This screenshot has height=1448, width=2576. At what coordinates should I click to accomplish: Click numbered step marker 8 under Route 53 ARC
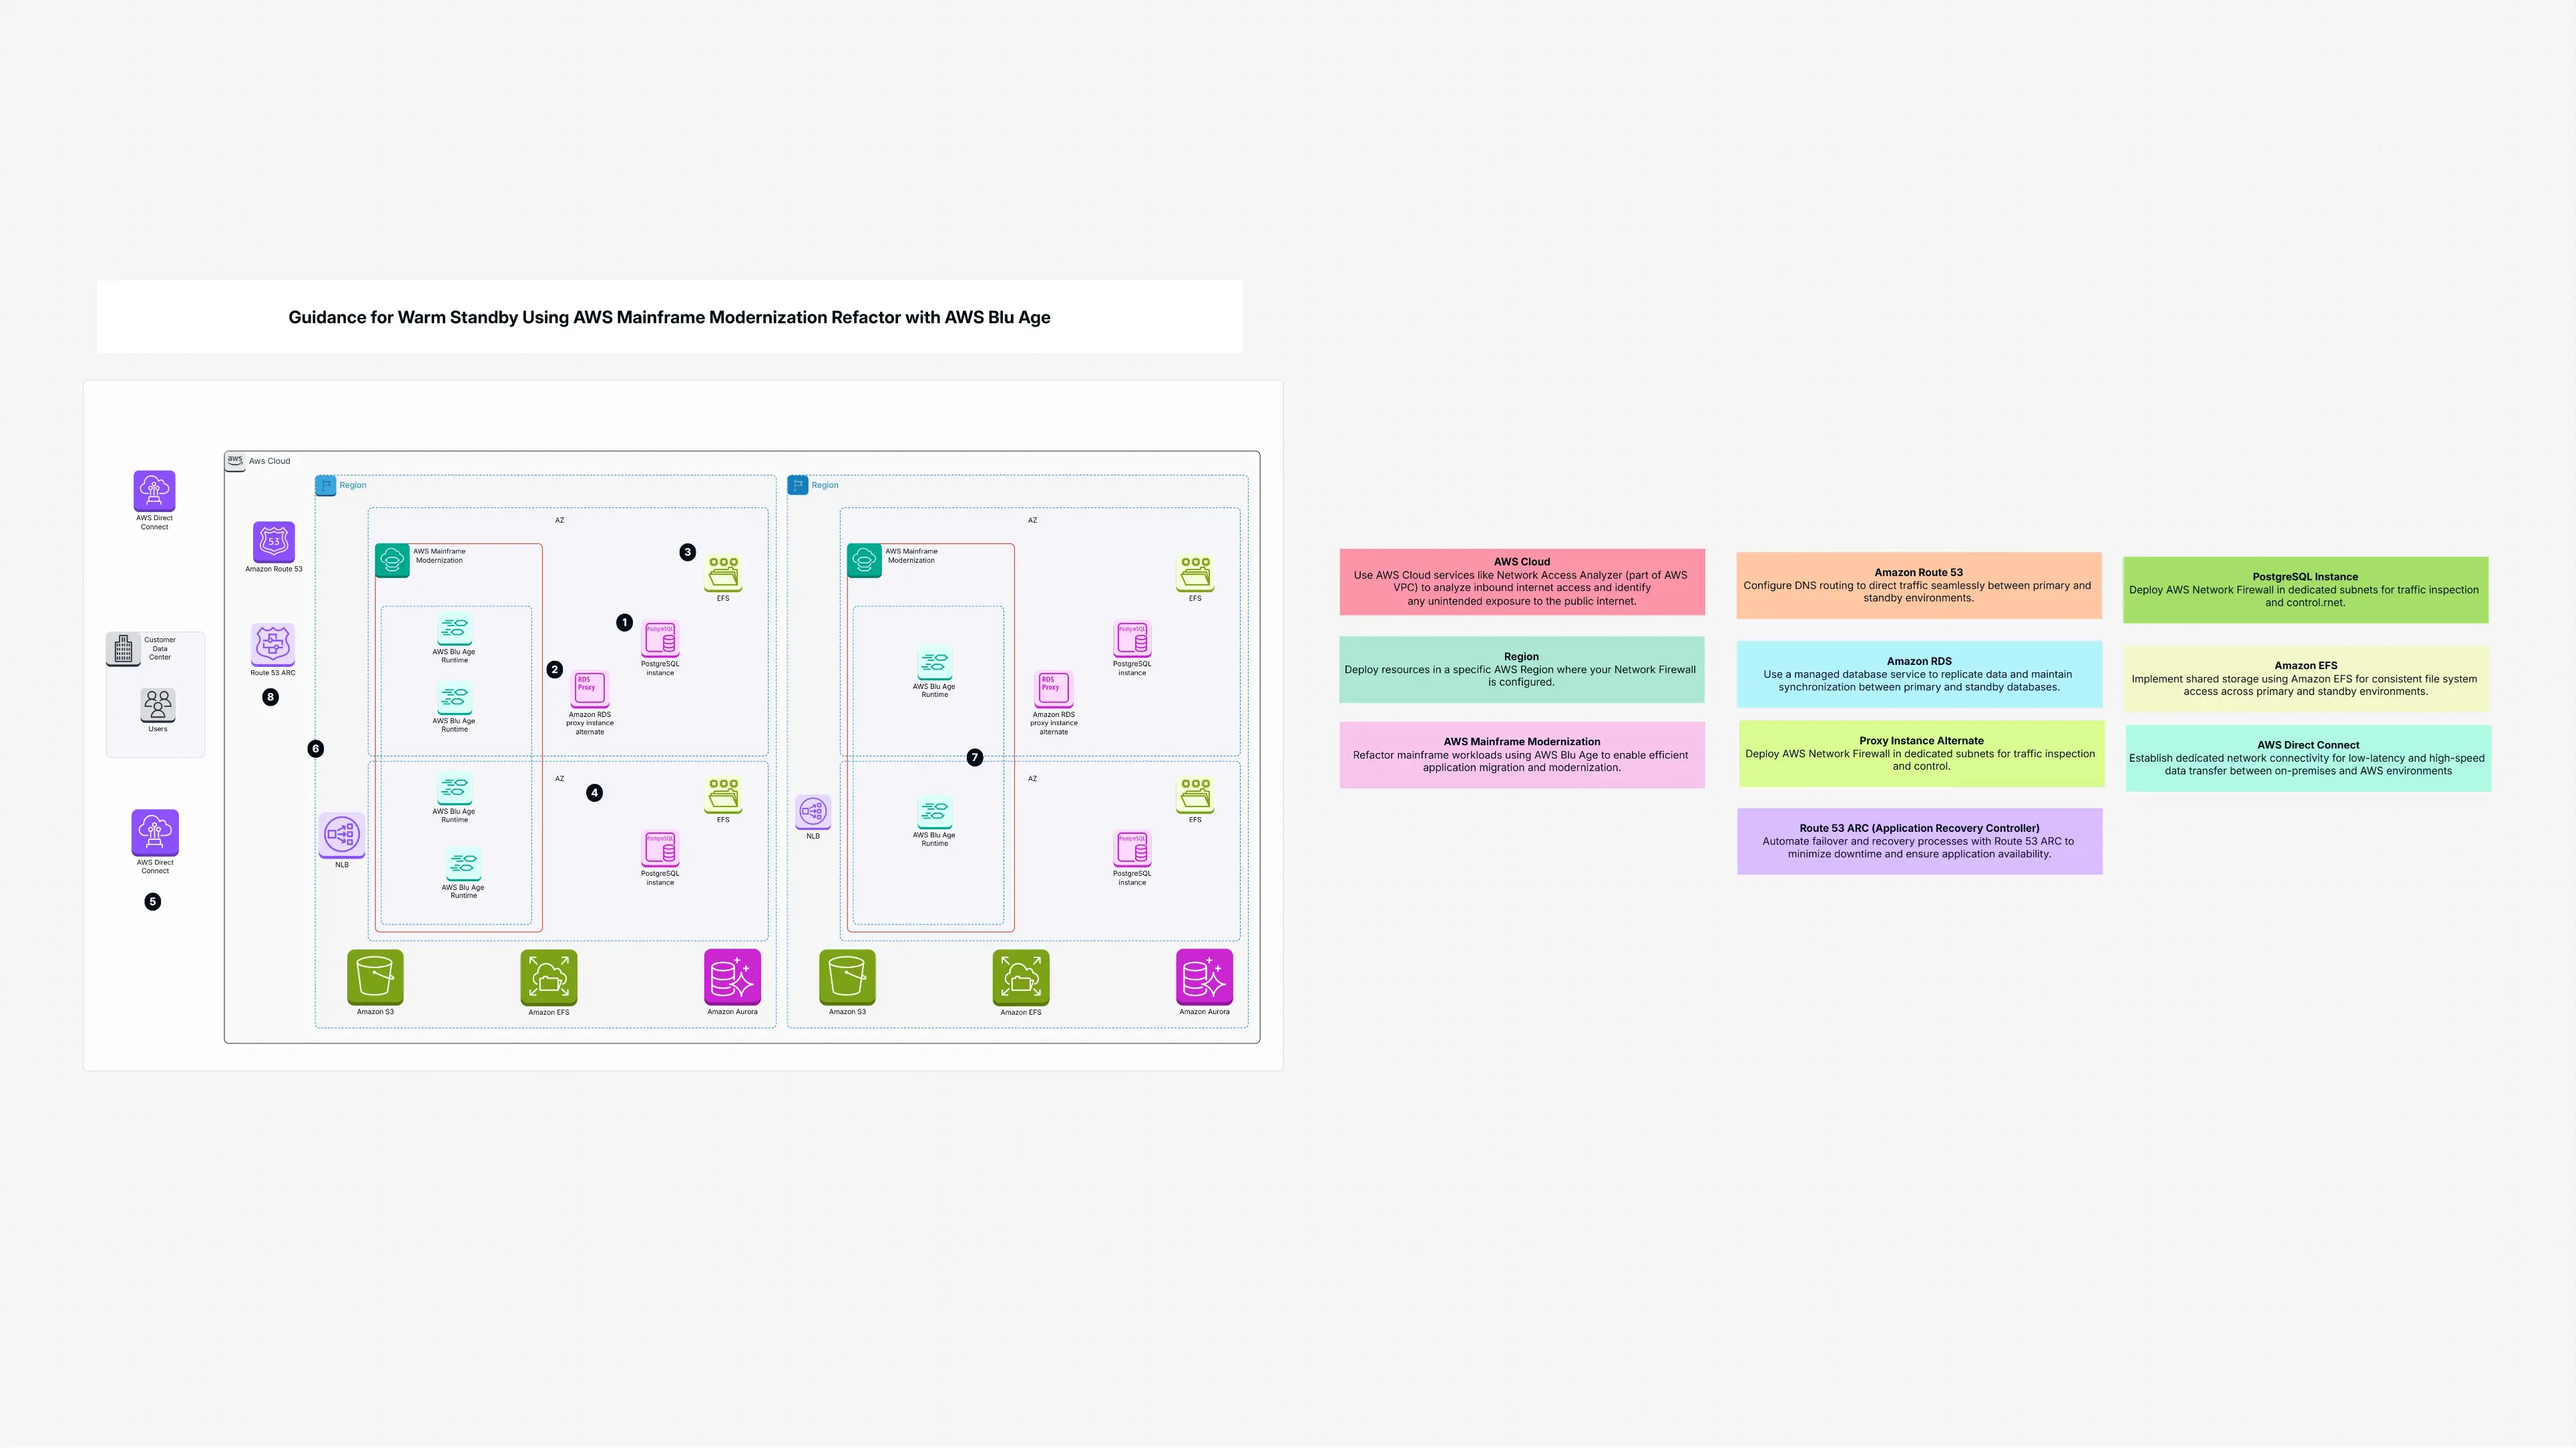(x=270, y=697)
